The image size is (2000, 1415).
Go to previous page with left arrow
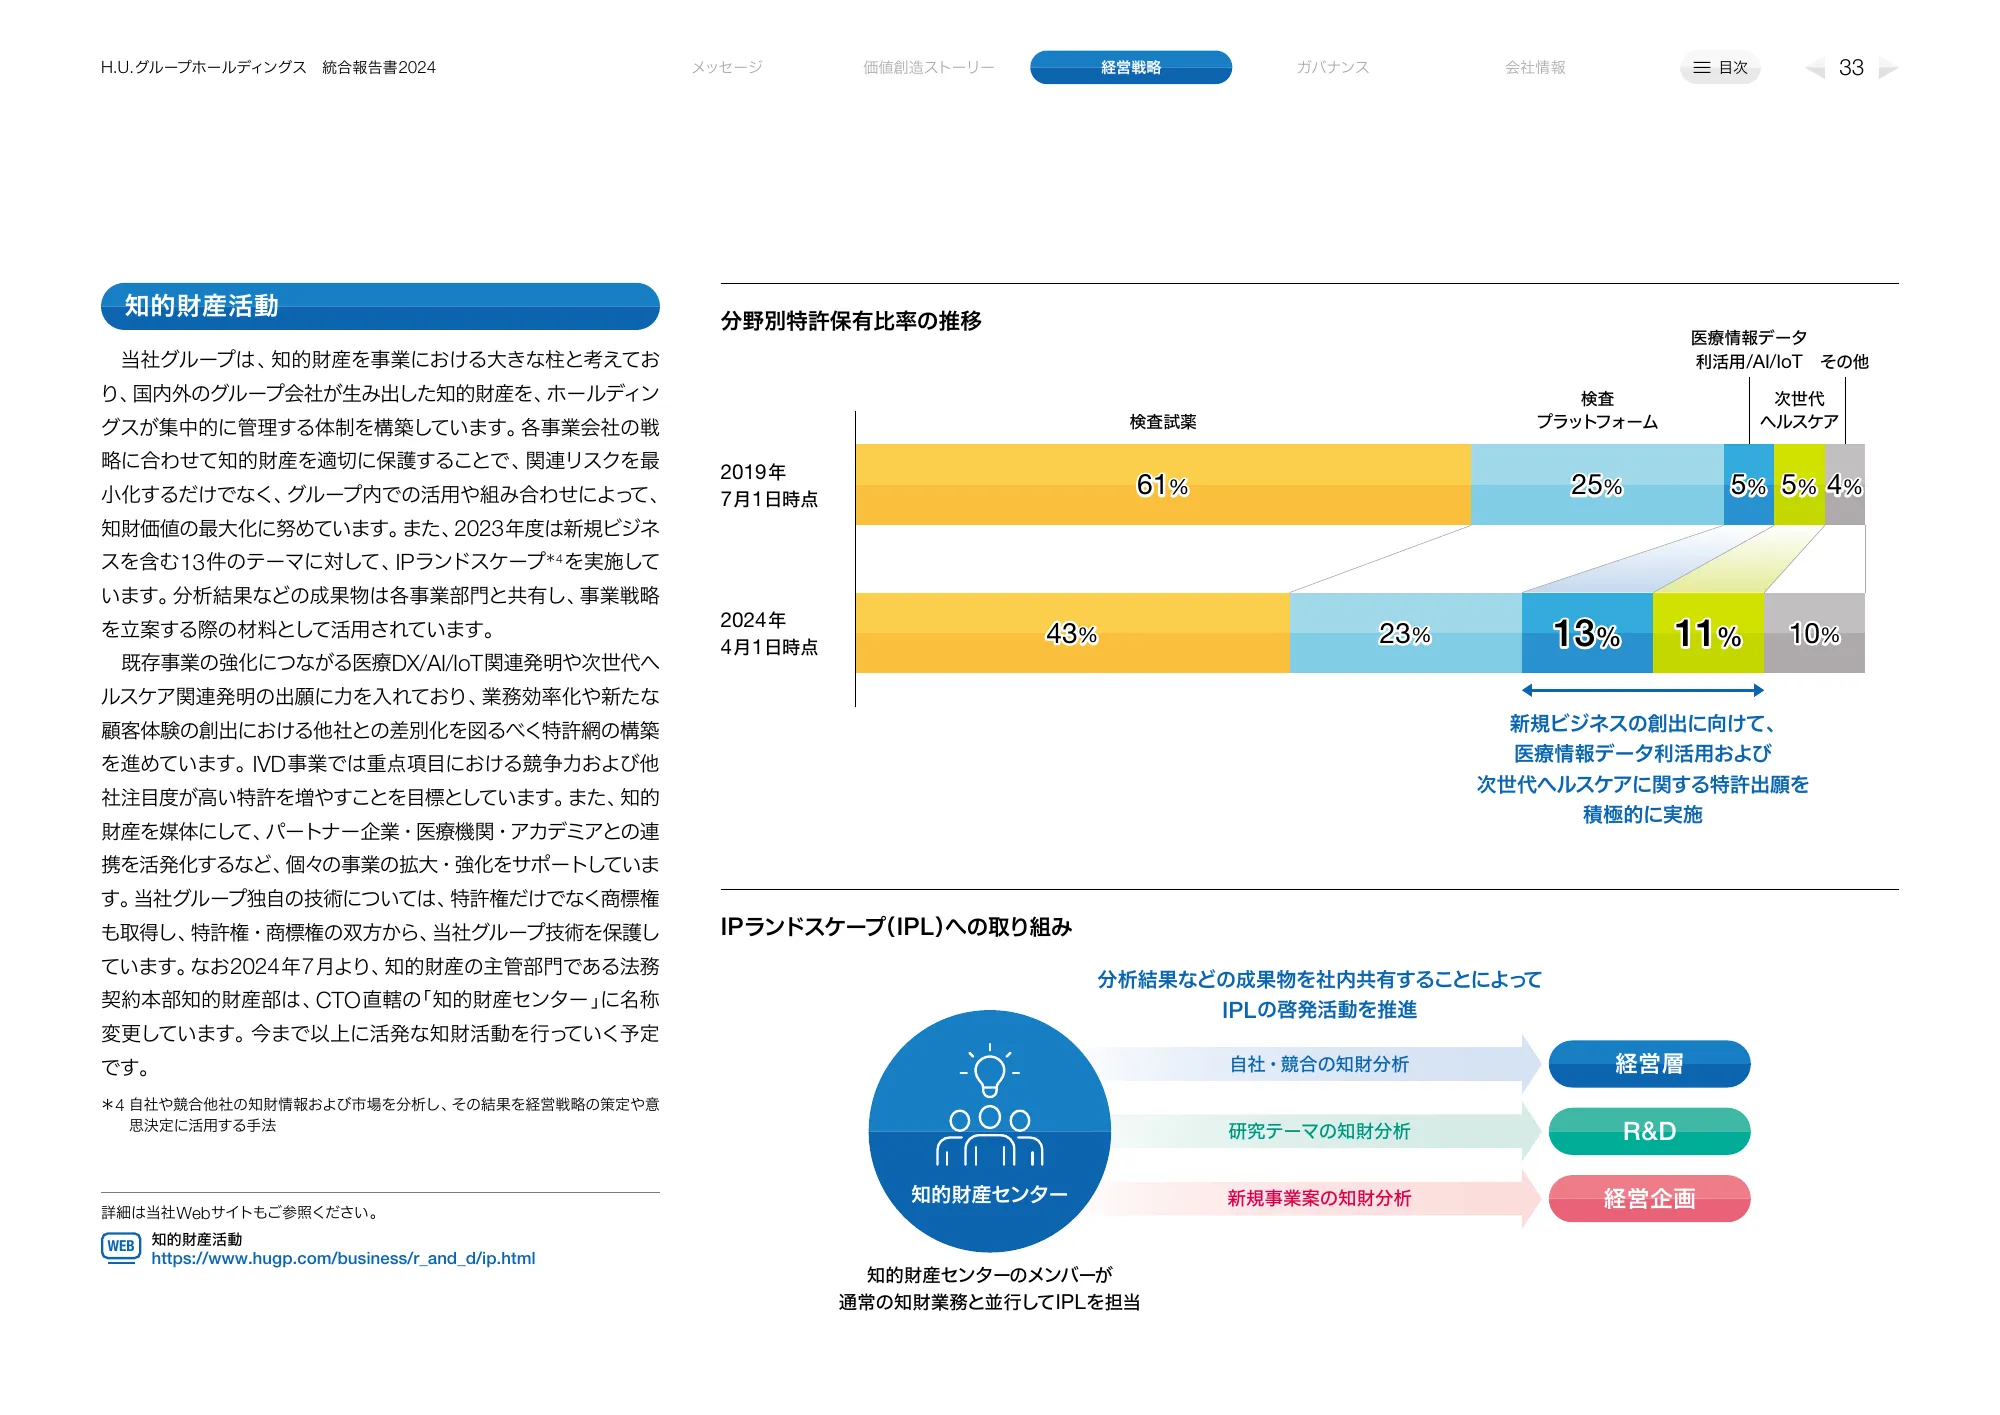coord(1814,68)
